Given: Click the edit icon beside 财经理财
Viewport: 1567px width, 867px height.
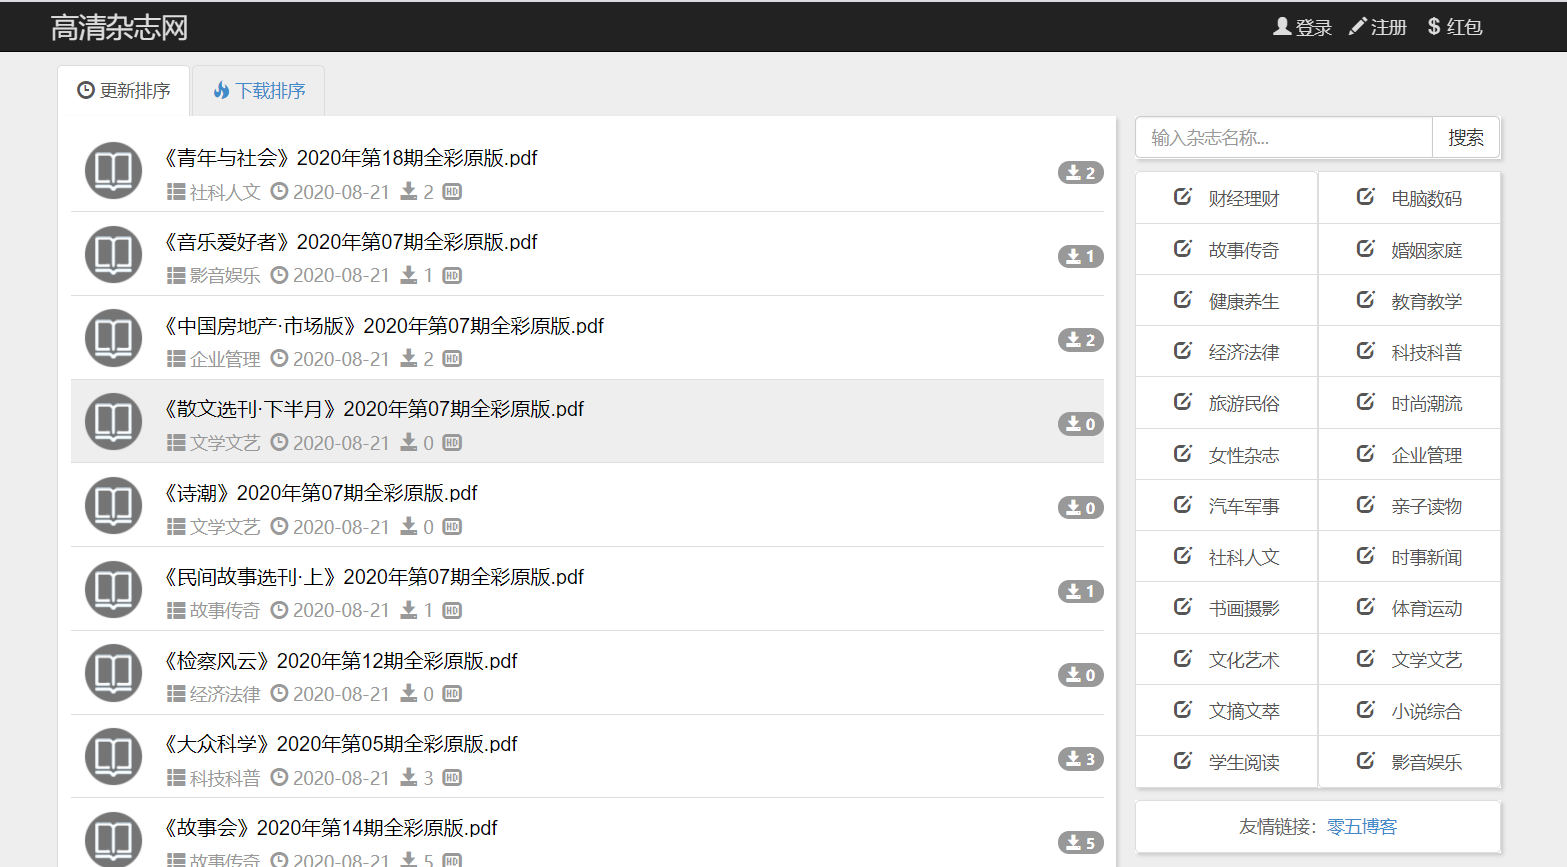Looking at the screenshot, I should [x=1182, y=197].
